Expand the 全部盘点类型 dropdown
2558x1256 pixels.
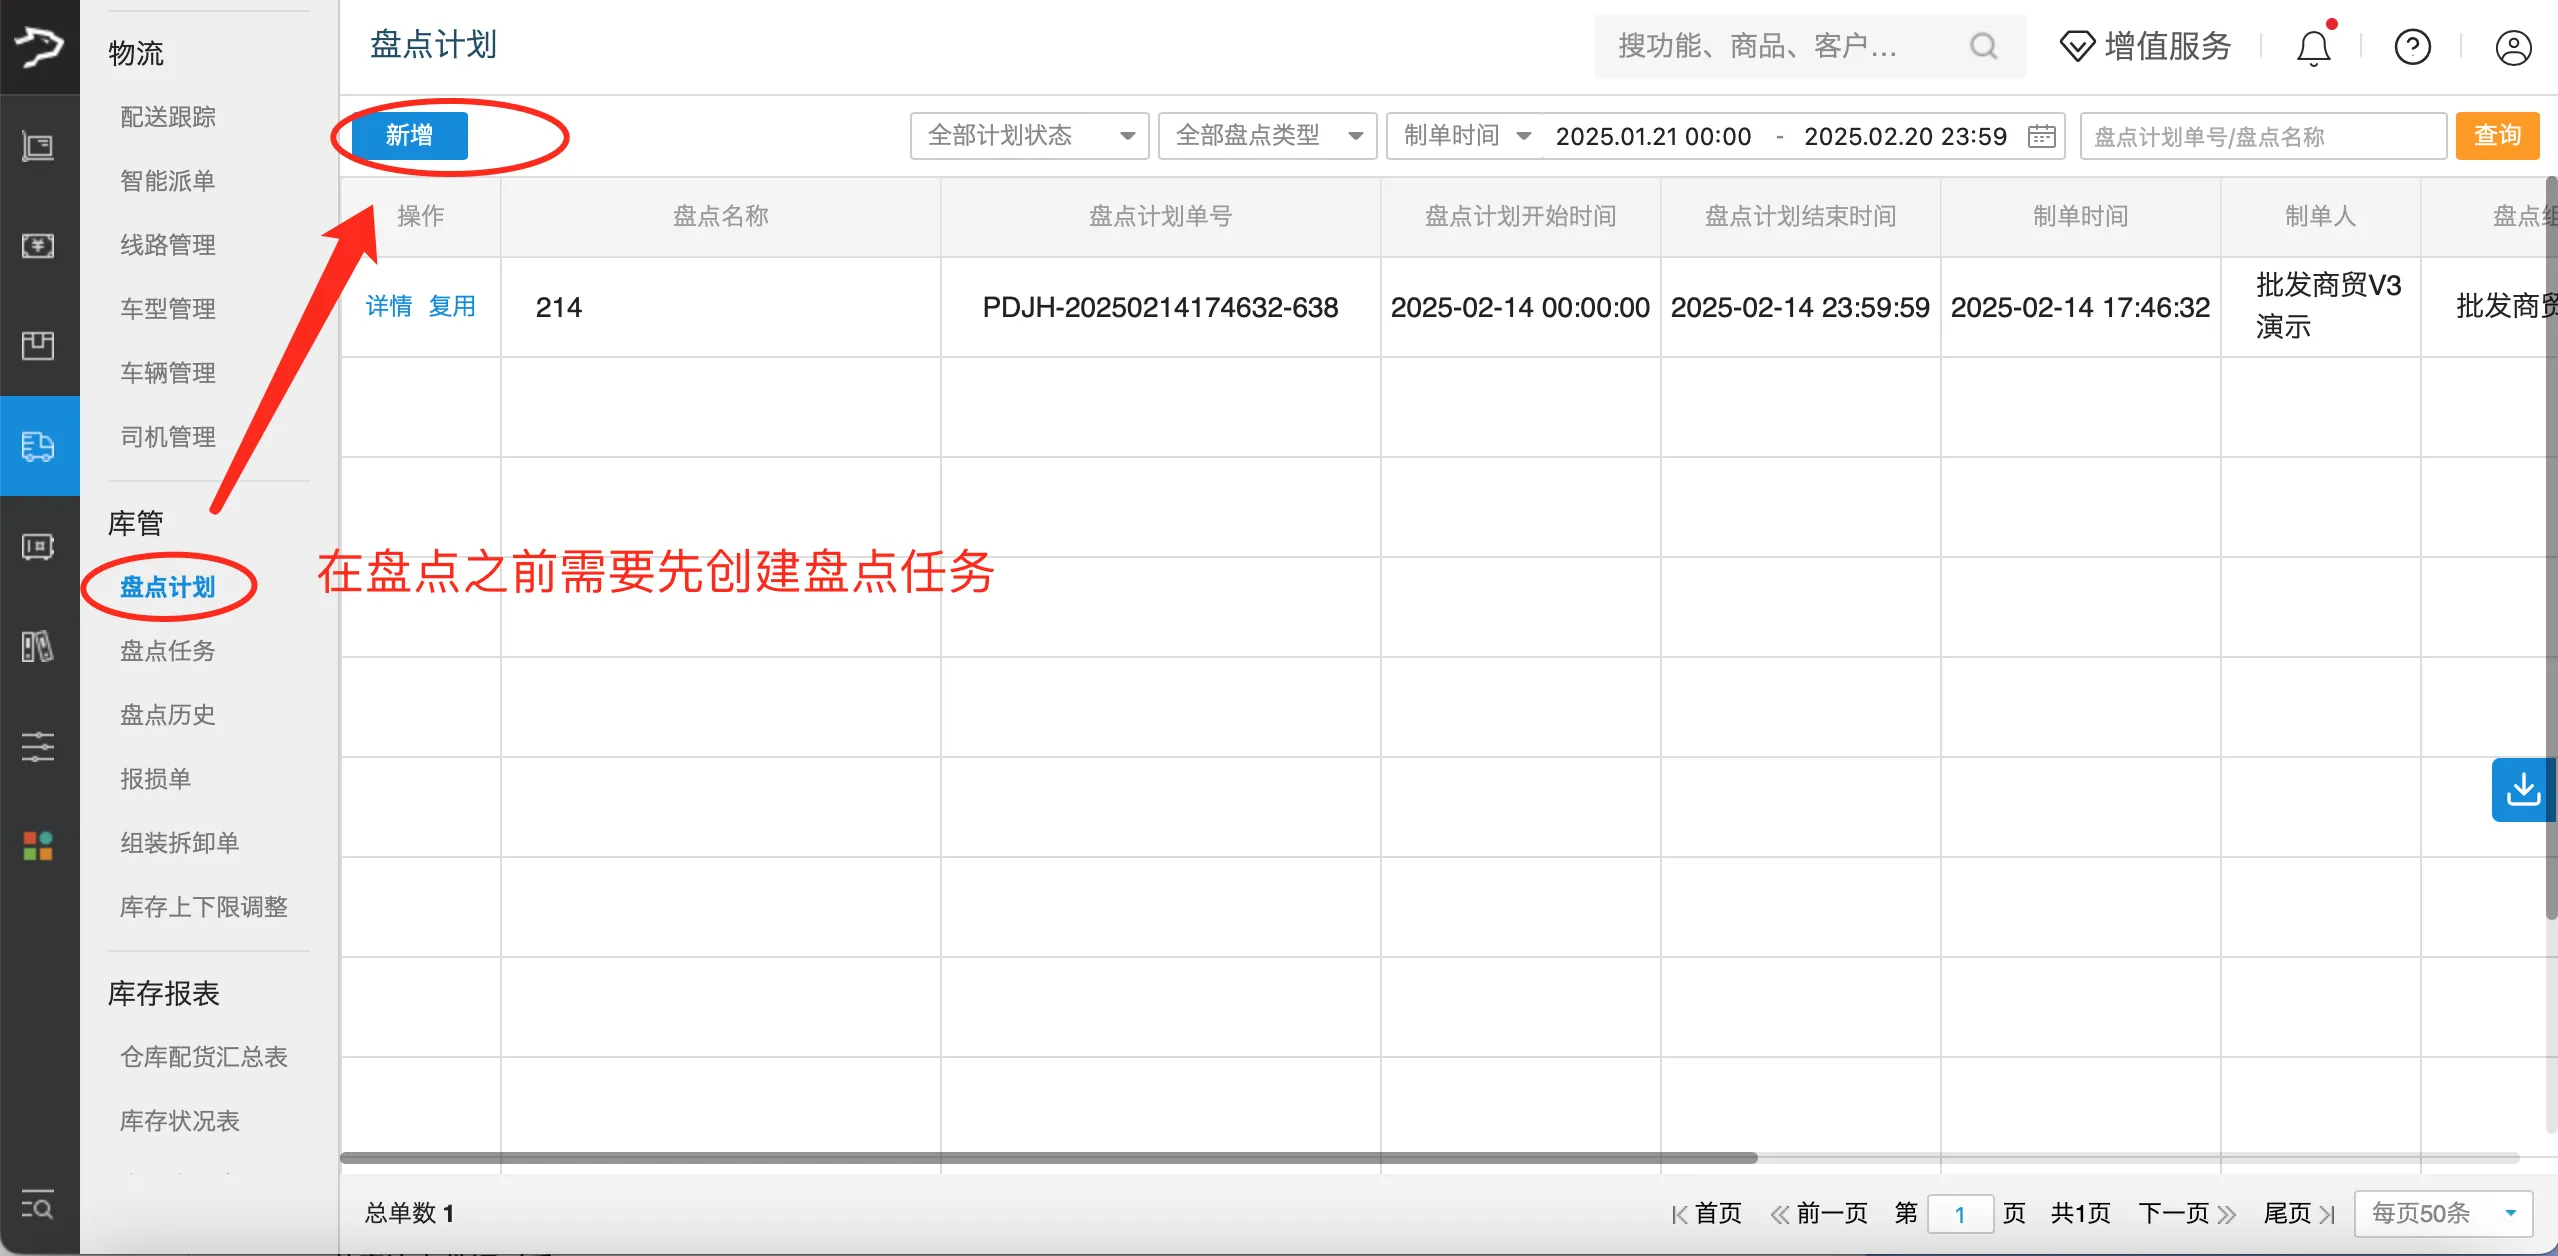click(1267, 136)
